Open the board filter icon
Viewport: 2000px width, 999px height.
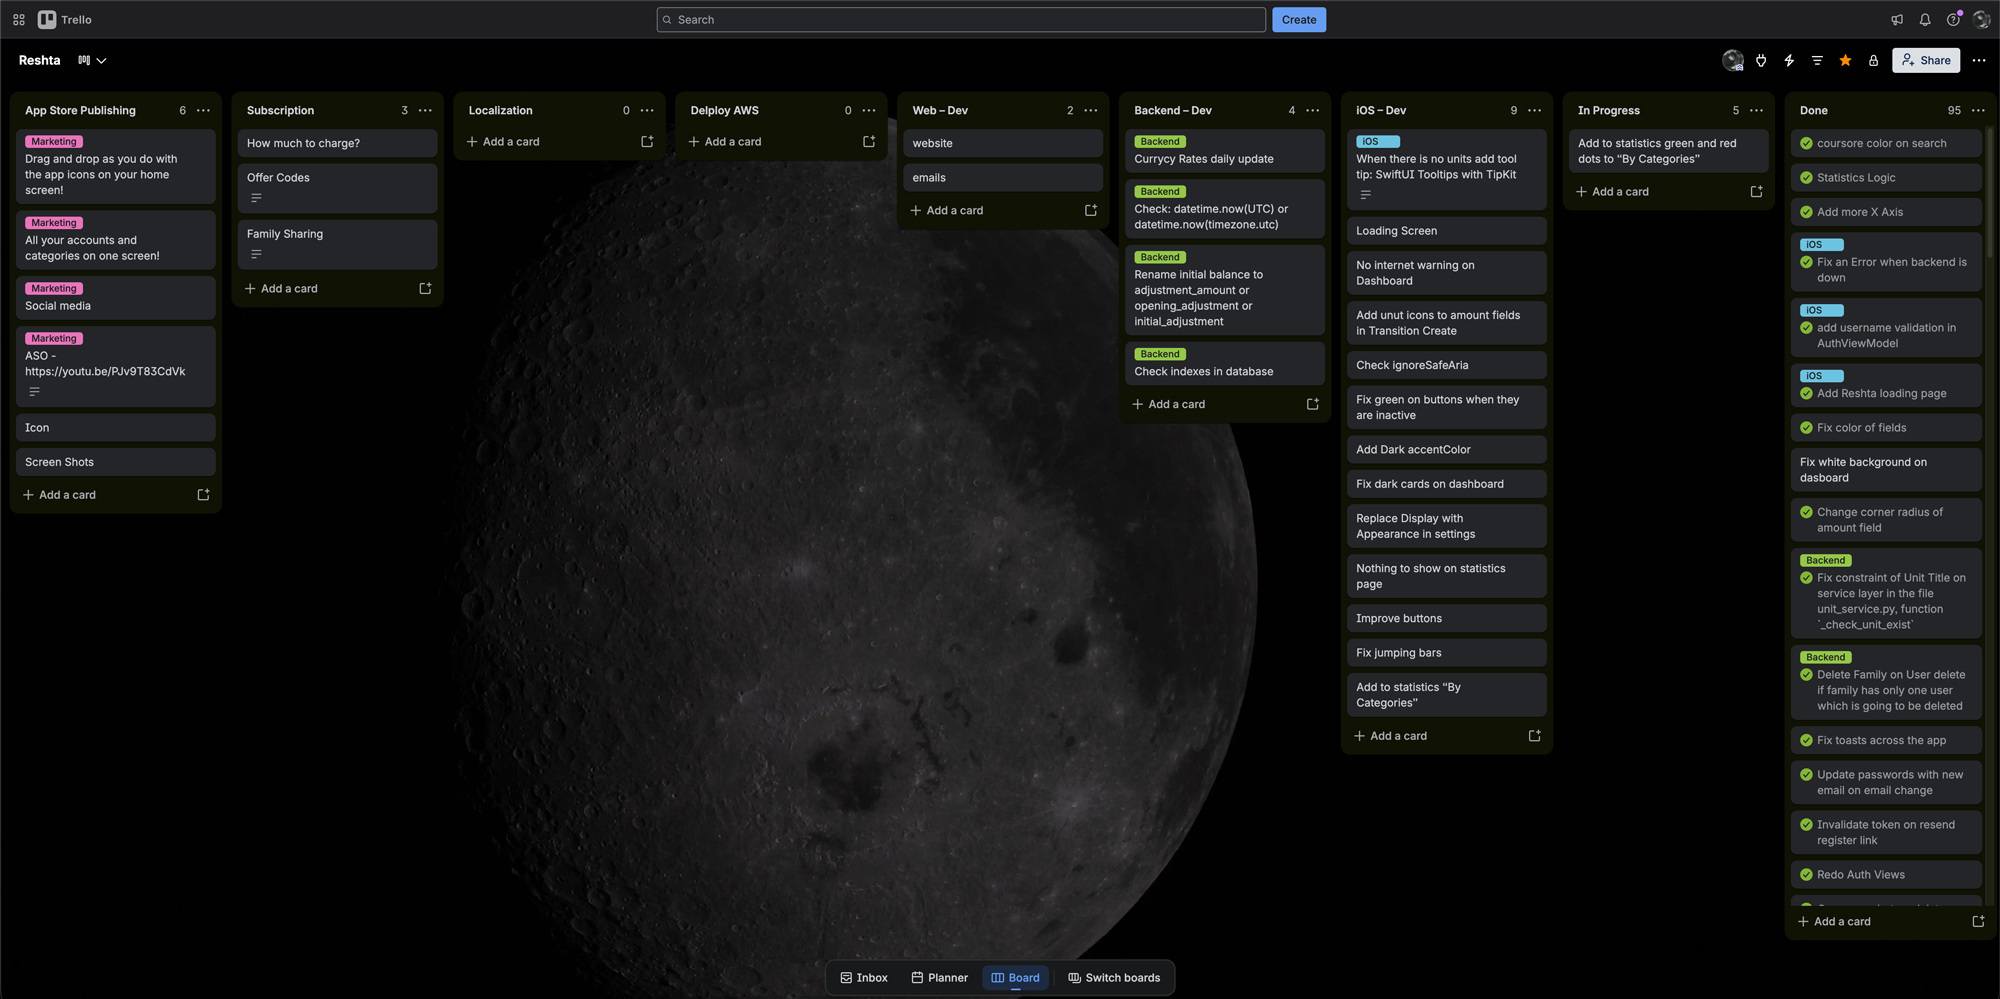[1817, 60]
